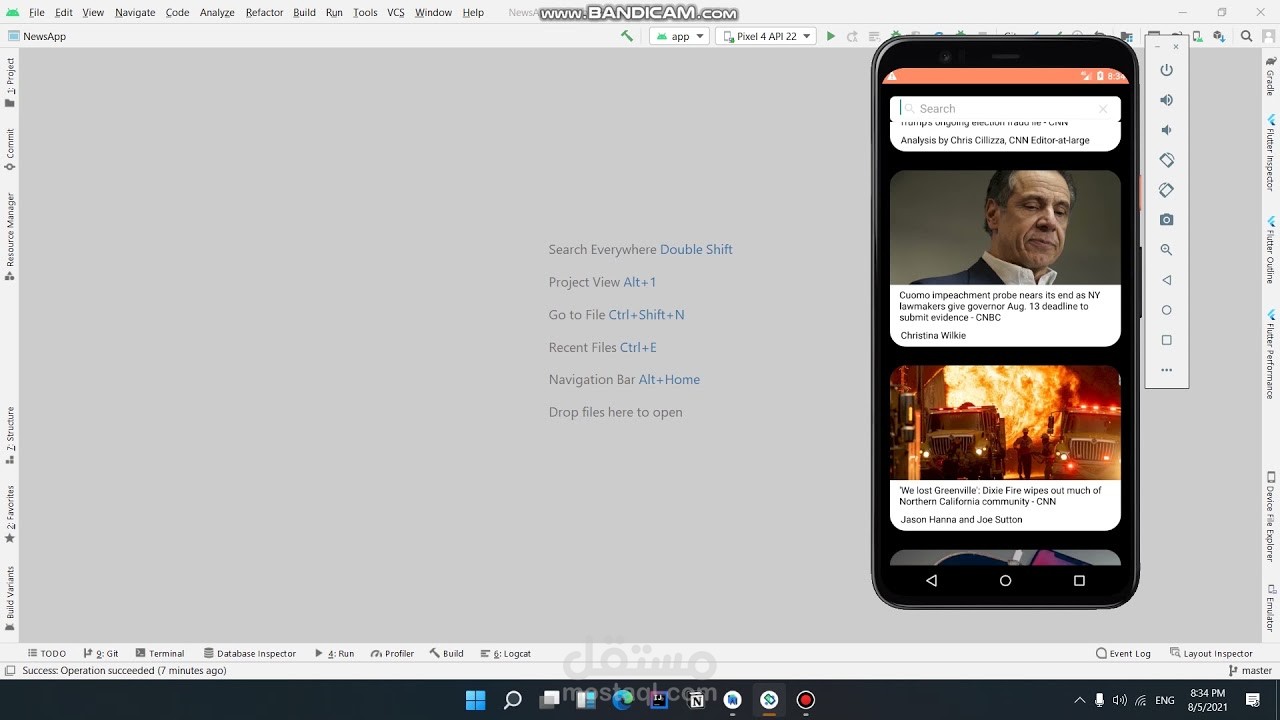Click the Search field in the news app

(1000, 108)
